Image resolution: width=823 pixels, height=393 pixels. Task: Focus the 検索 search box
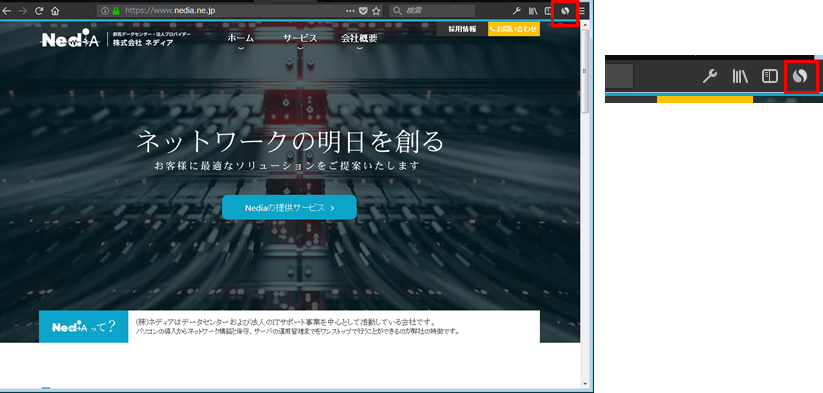coord(432,10)
